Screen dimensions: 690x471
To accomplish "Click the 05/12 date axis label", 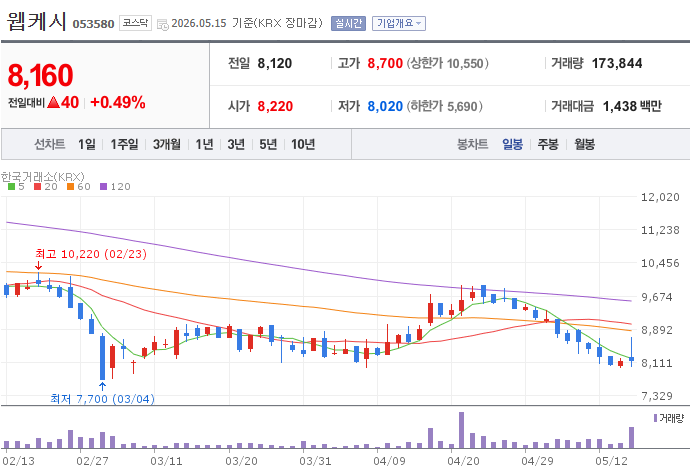I will pyautogui.click(x=611, y=461).
